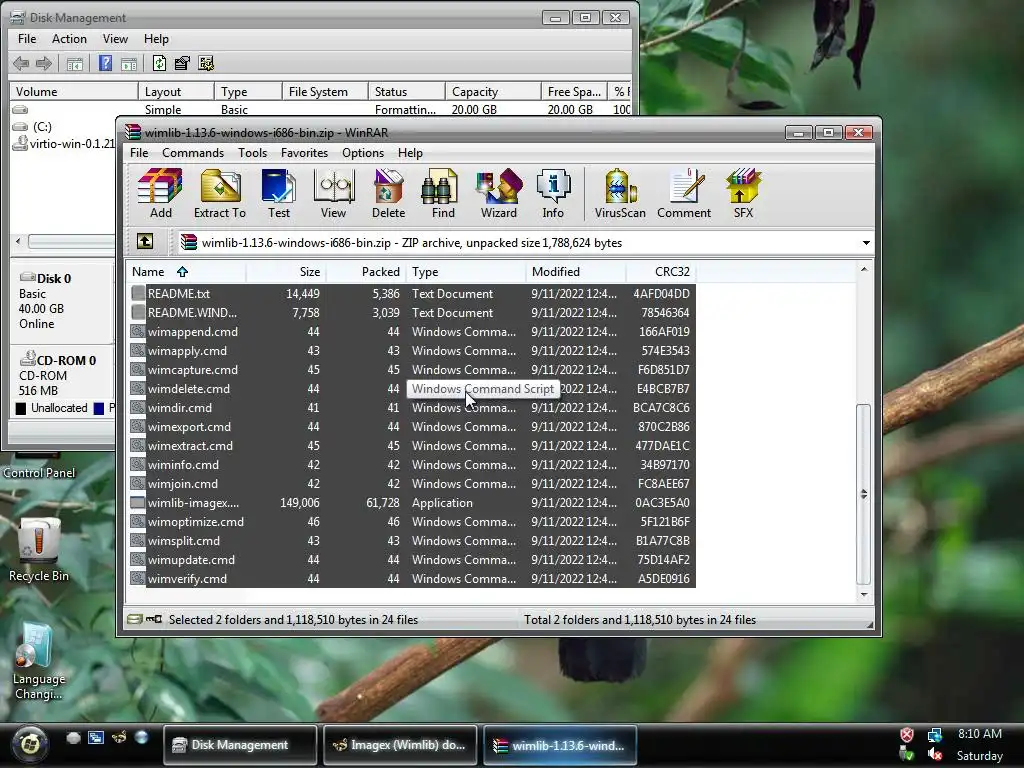Open WinRAR File menu
Screen dimensions: 1024x768
pos(139,153)
